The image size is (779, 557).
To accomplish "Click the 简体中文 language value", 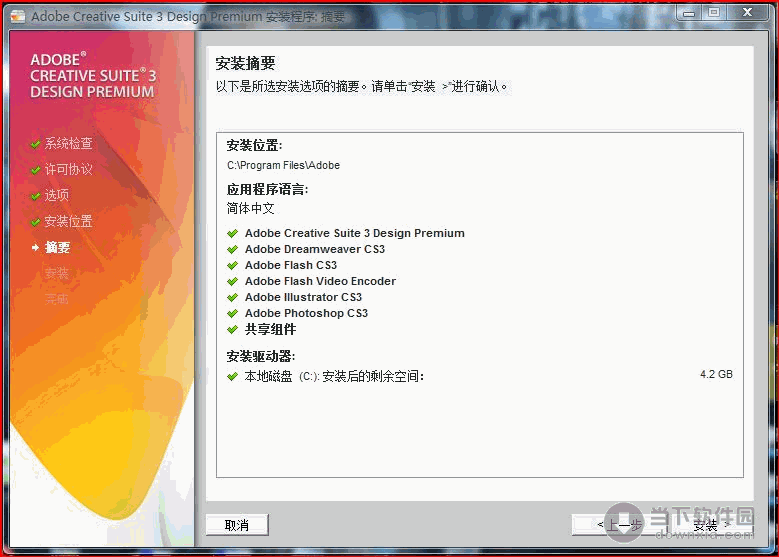I will pyautogui.click(x=250, y=208).
